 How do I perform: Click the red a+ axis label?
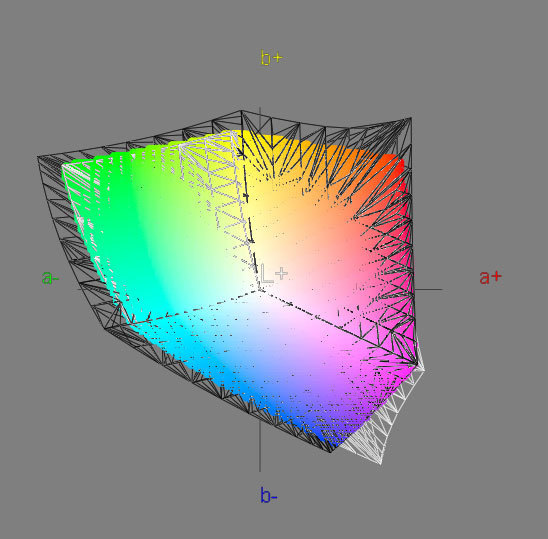point(490,277)
